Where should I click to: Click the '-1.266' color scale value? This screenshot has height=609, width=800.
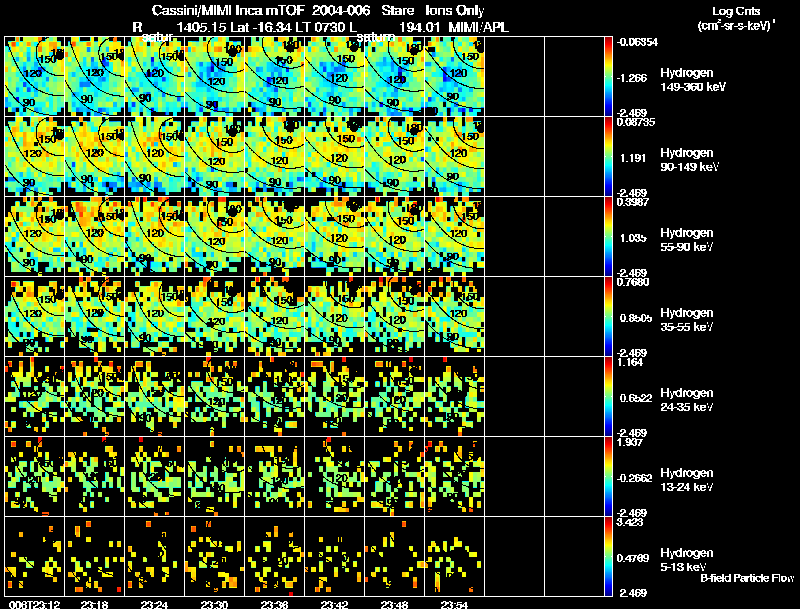pos(632,78)
